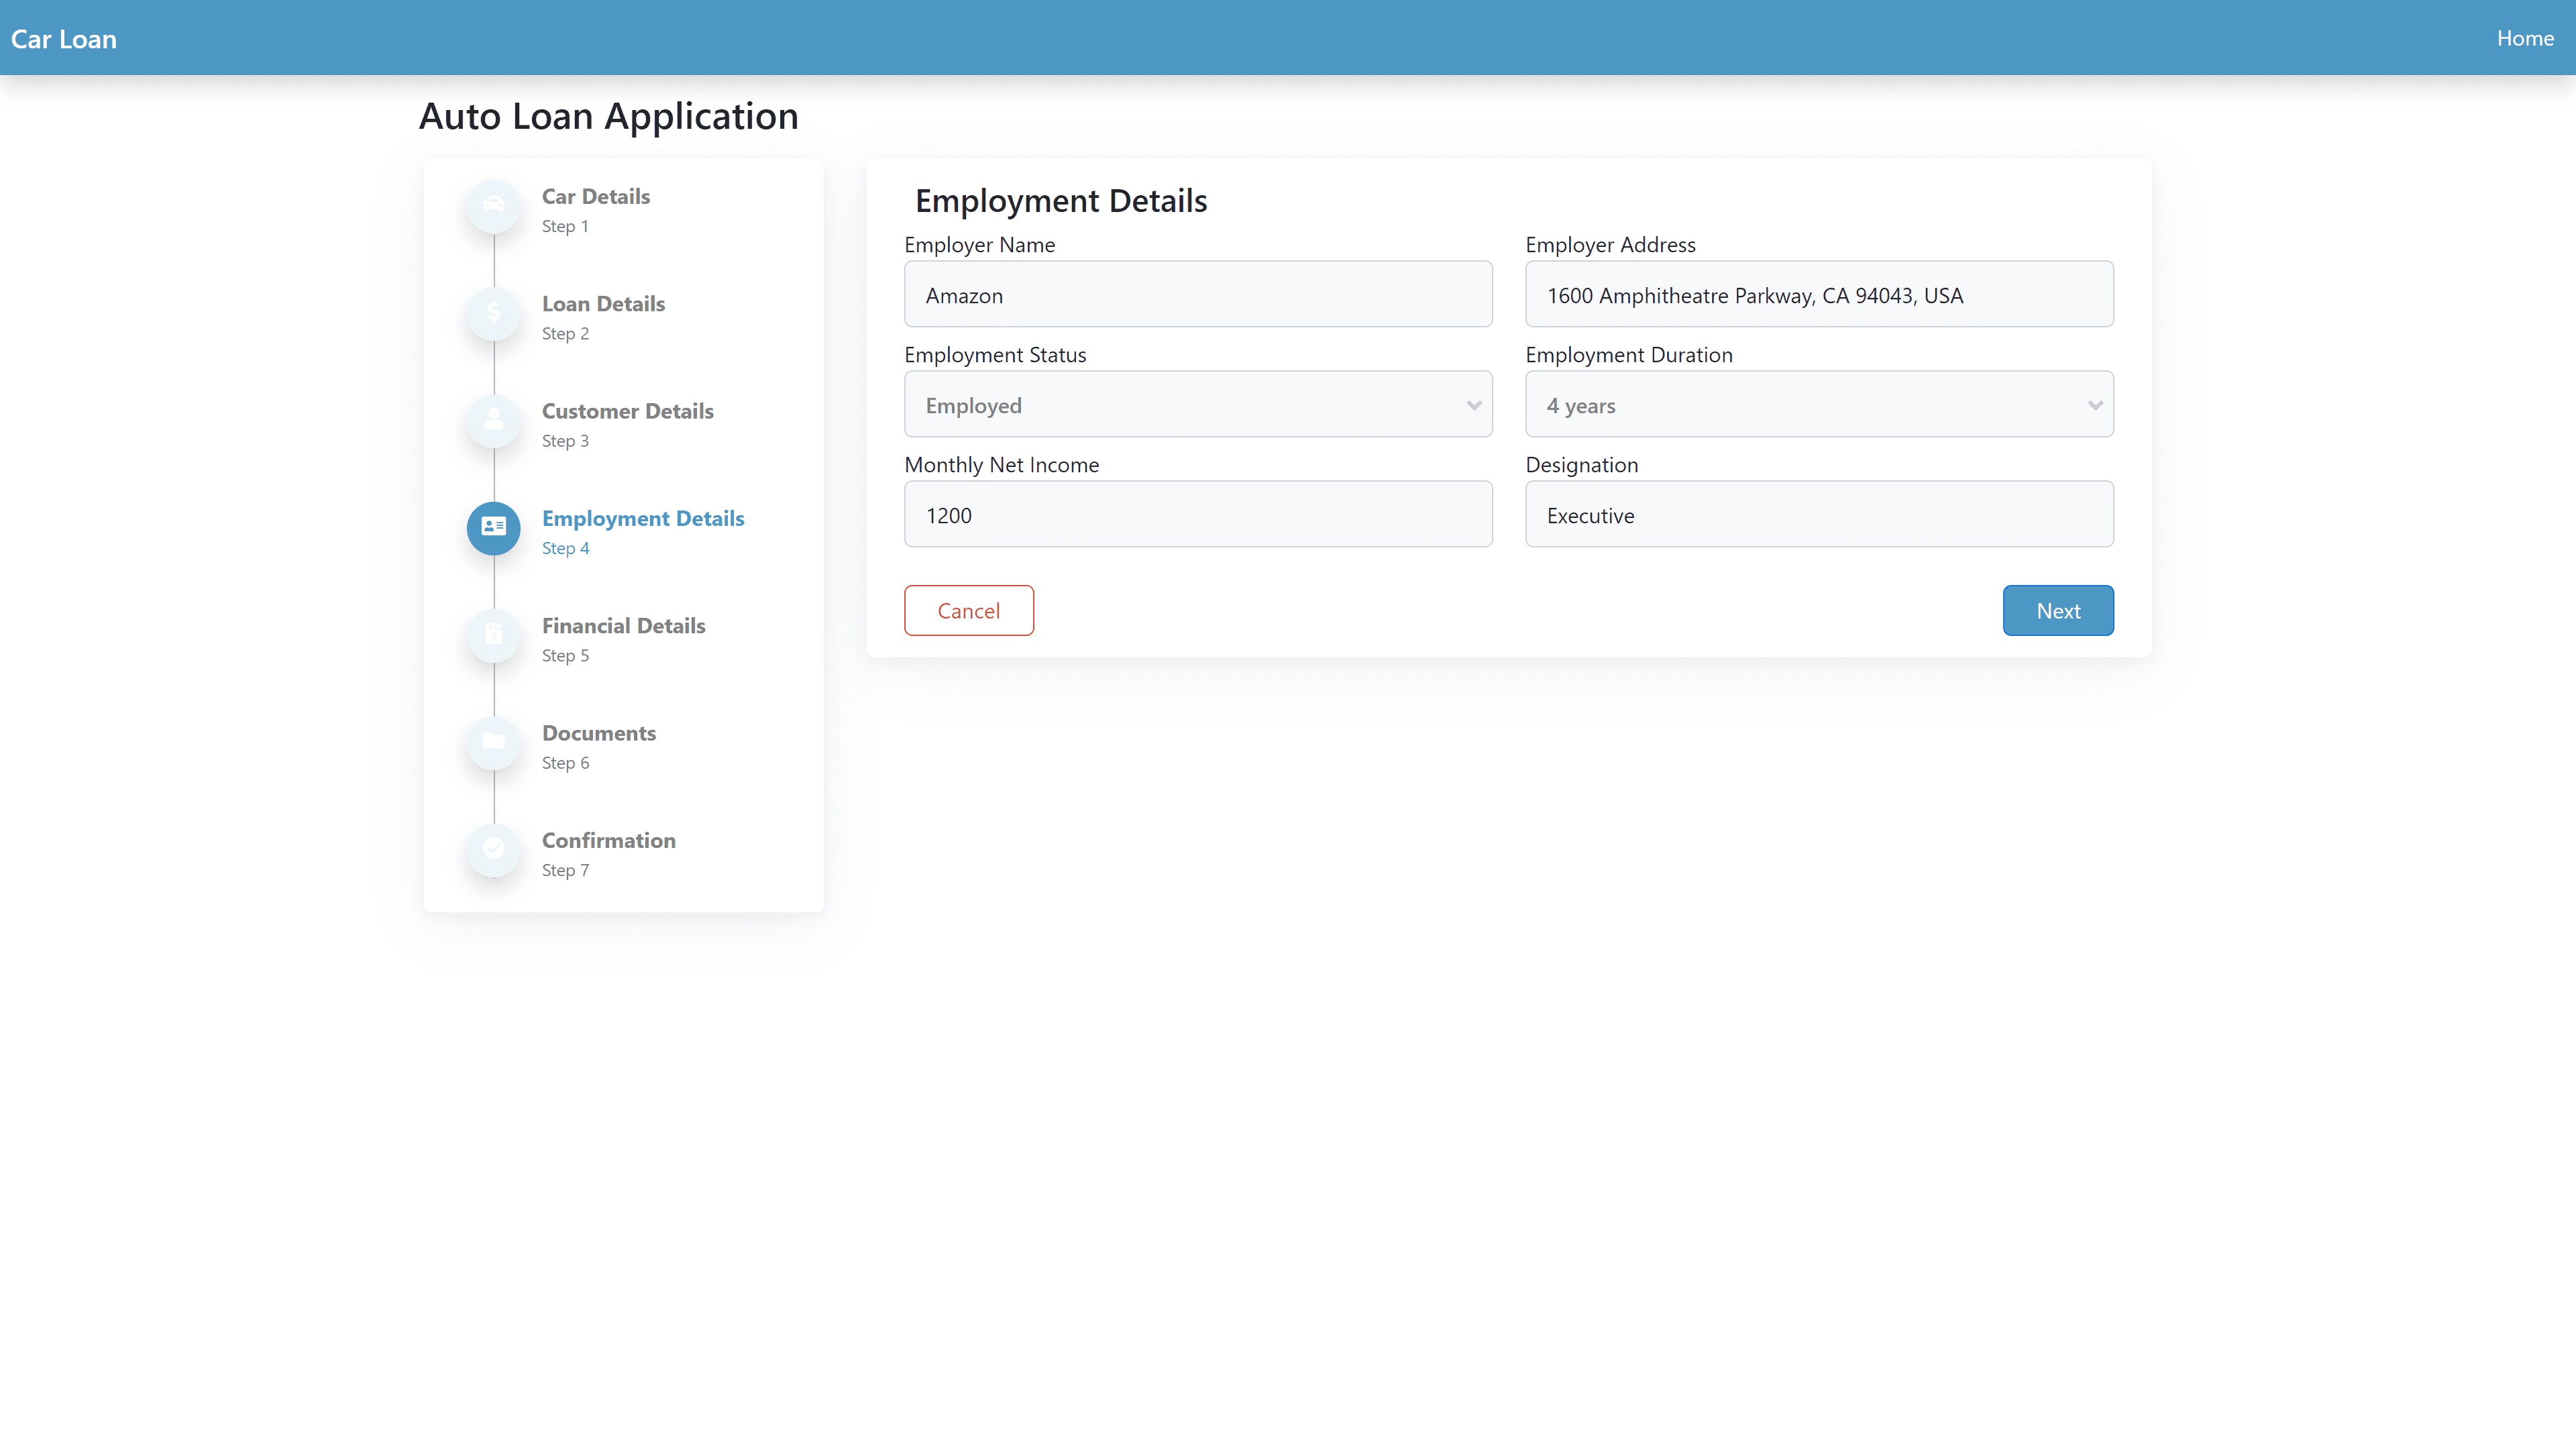Focus the Employer Address field

pyautogui.click(x=1819, y=294)
